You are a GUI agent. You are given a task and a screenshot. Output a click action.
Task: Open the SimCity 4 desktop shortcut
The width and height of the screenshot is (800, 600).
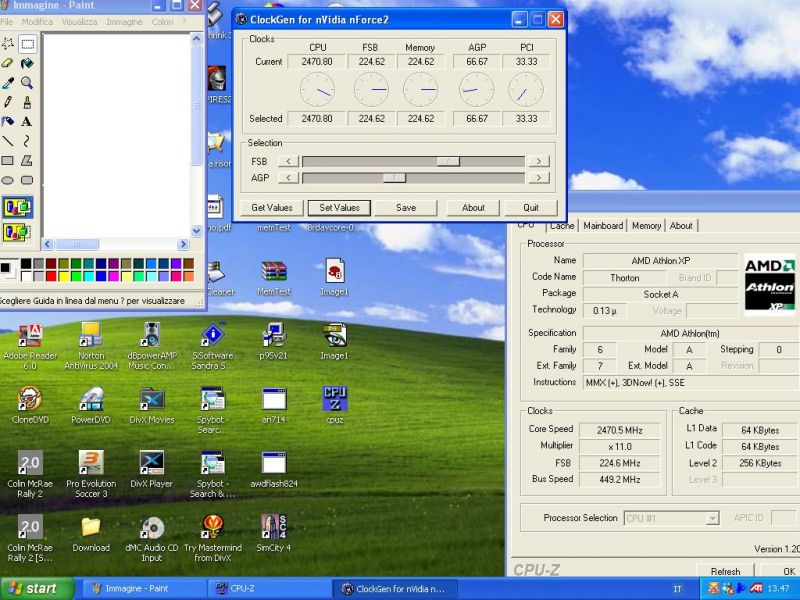pos(273,533)
